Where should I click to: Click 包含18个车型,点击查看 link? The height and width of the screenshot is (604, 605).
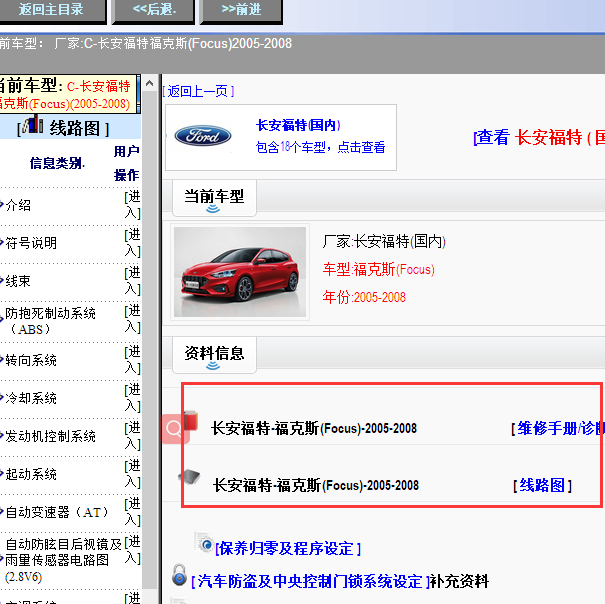(320, 147)
